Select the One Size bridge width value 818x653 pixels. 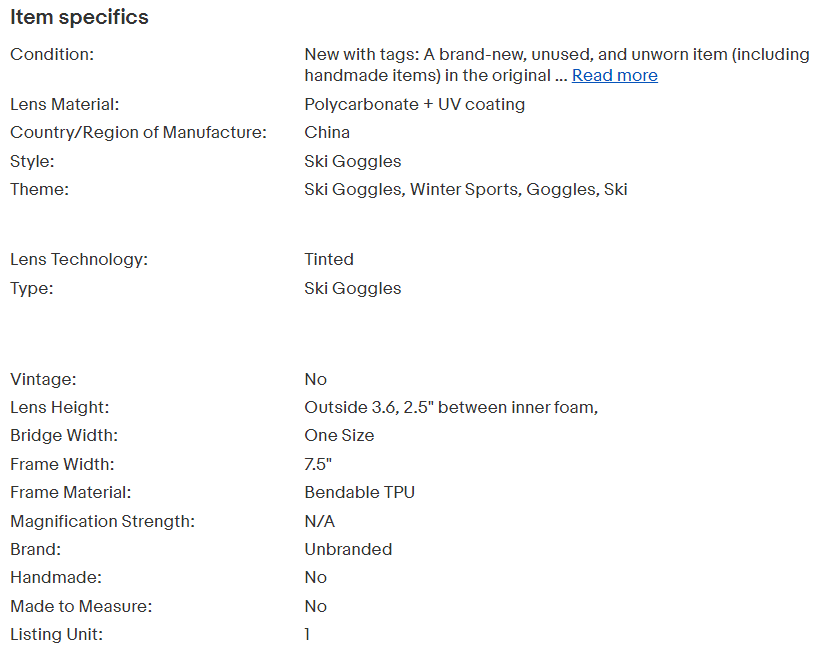tap(339, 436)
